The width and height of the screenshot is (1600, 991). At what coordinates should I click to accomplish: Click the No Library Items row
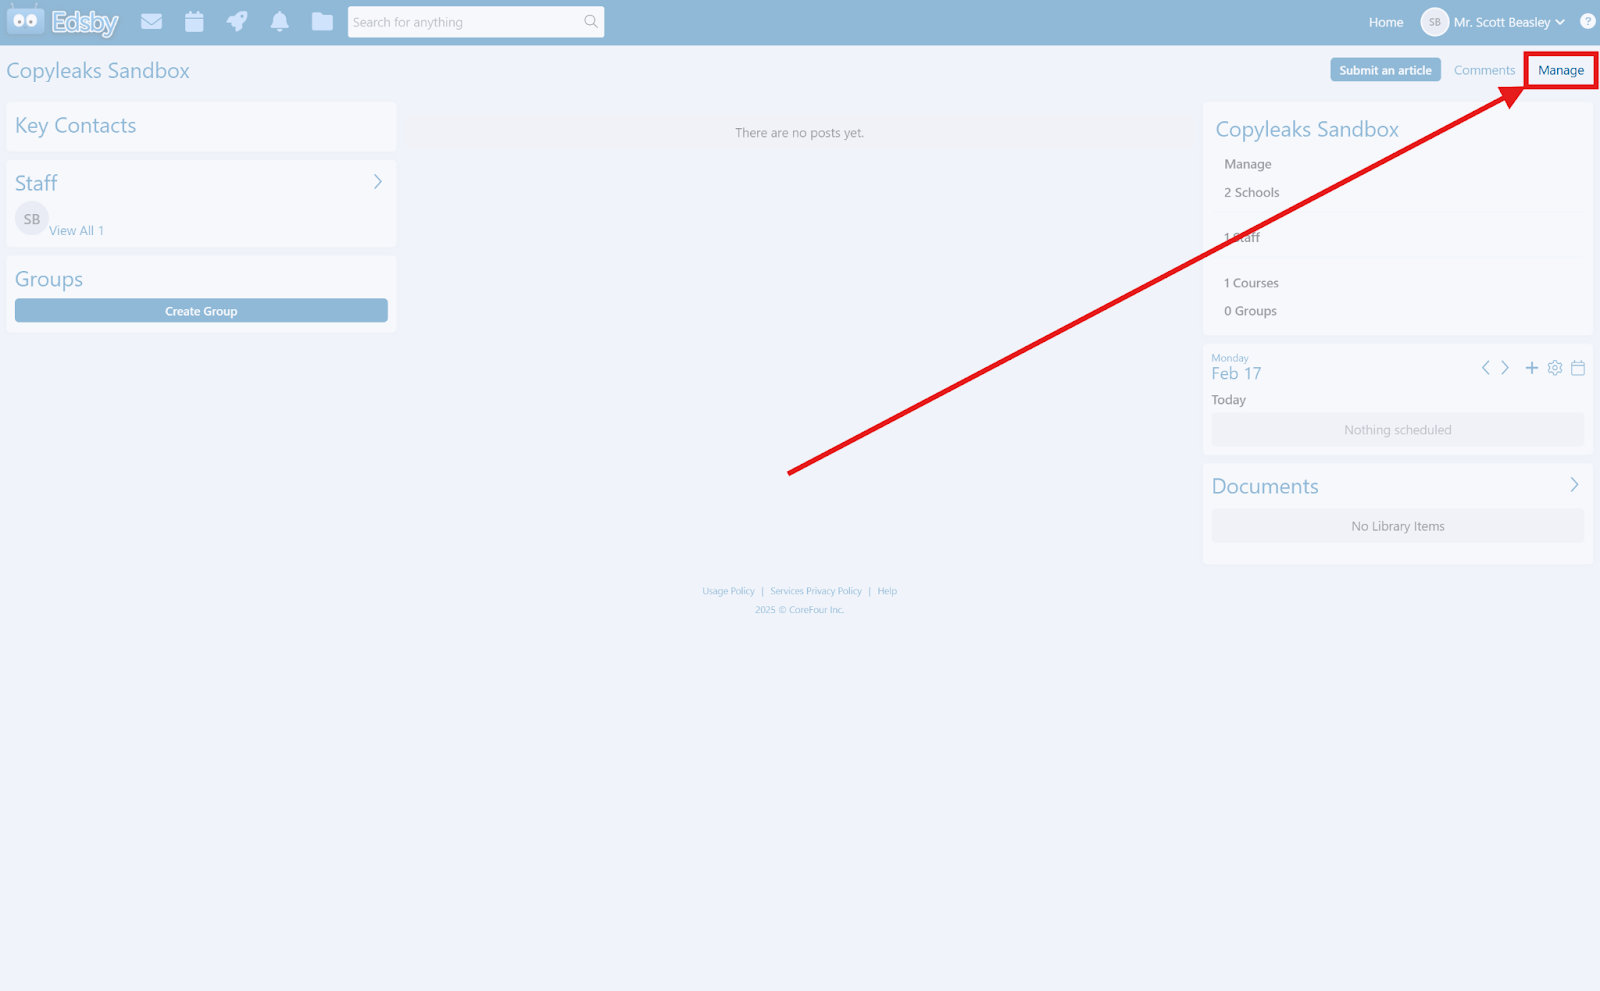(x=1398, y=526)
